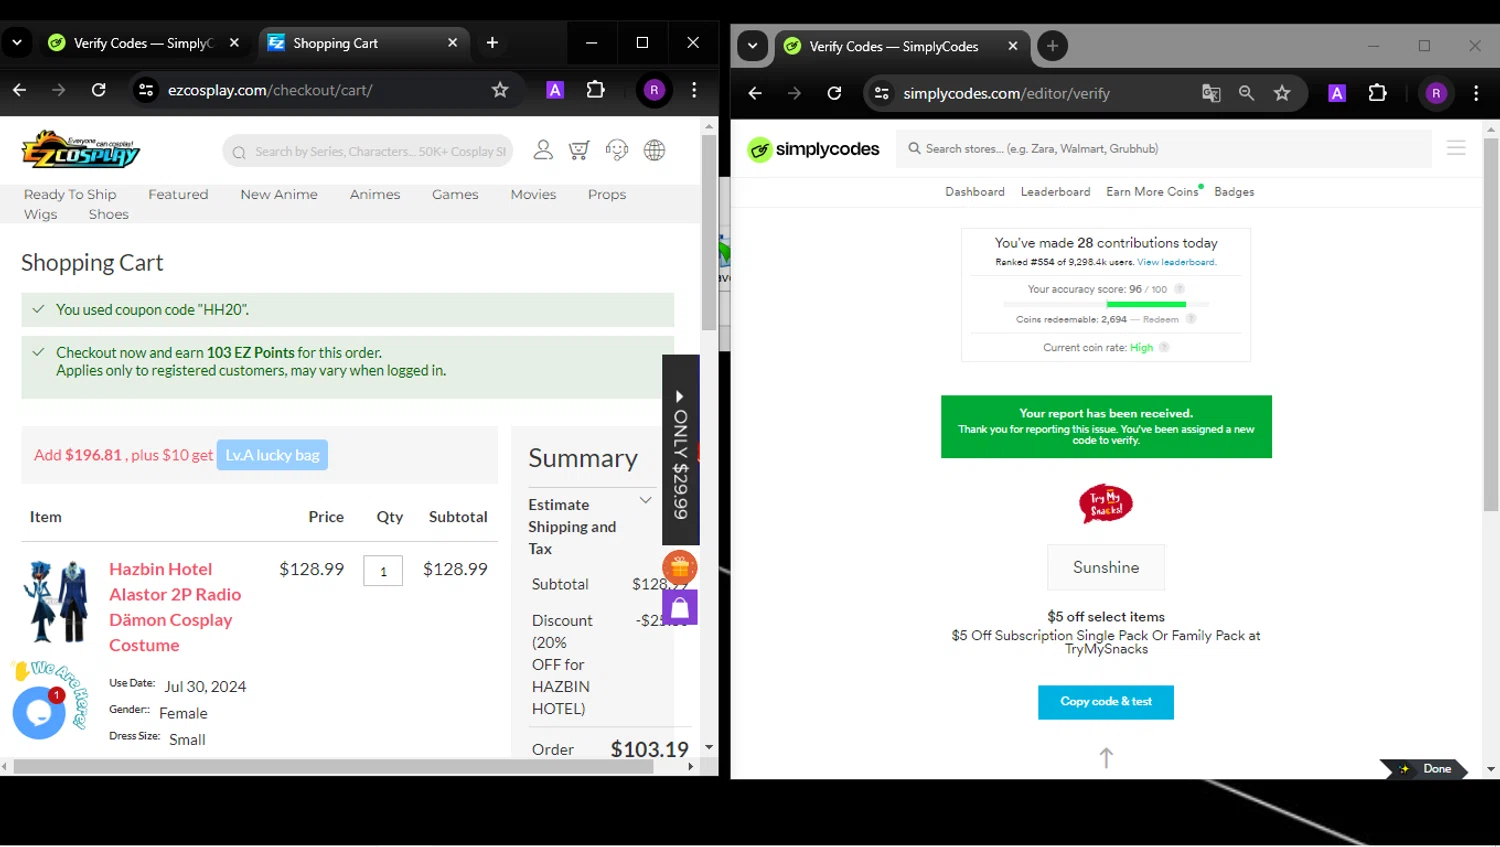Click Copy code & test button
1500x847 pixels.
[x=1106, y=702]
